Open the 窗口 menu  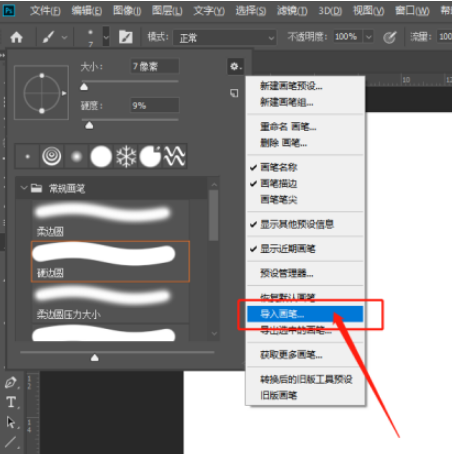(412, 11)
